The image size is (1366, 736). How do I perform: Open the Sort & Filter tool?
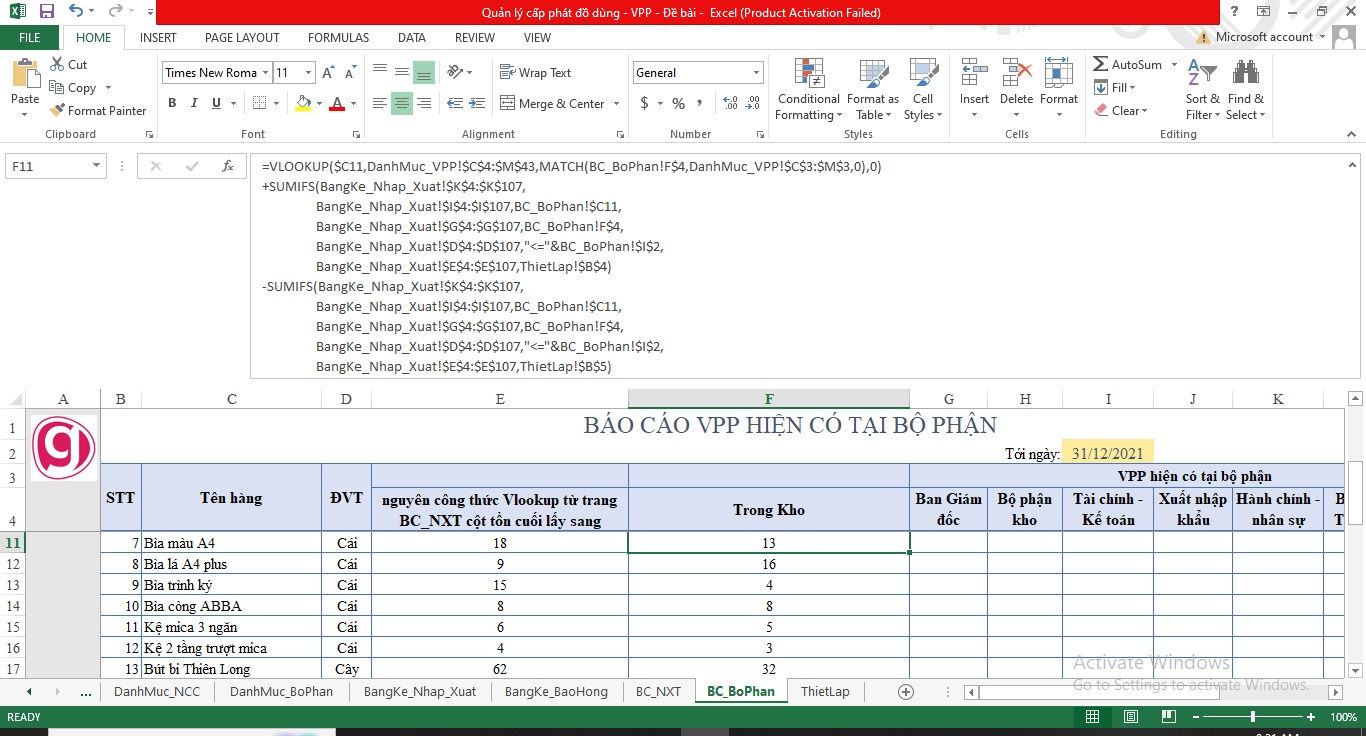tap(1202, 90)
